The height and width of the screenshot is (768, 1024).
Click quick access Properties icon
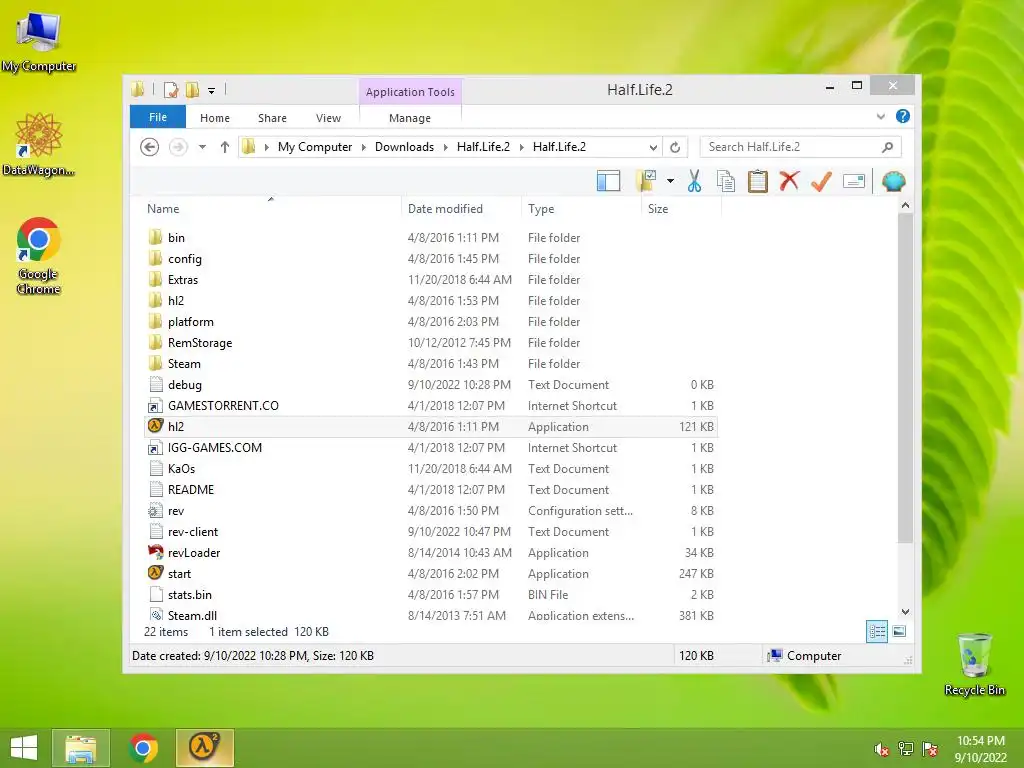click(171, 89)
